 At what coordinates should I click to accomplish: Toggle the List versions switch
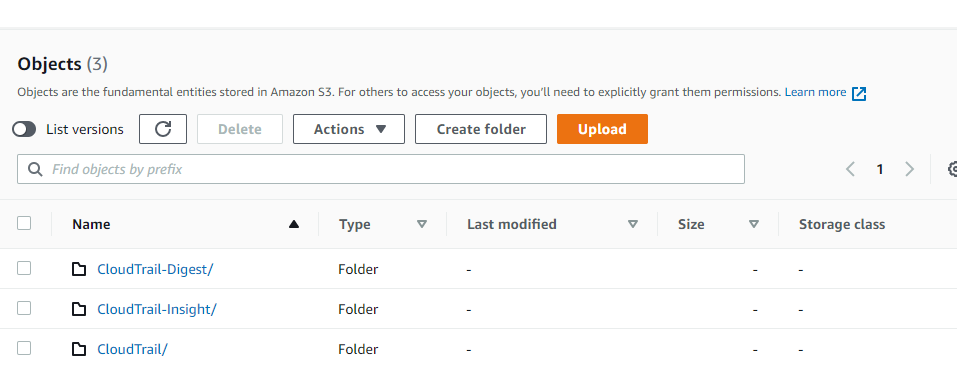(x=25, y=129)
